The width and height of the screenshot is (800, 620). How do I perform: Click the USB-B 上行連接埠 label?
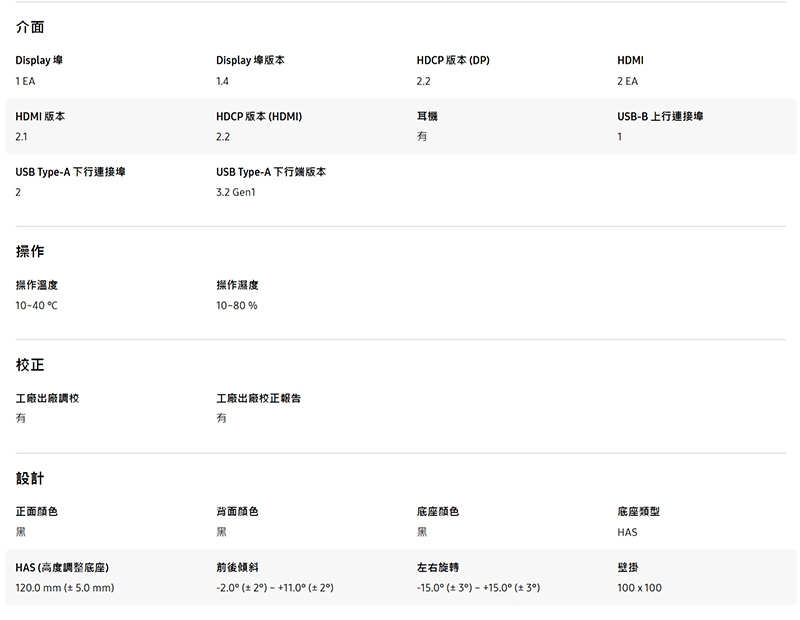[660, 117]
